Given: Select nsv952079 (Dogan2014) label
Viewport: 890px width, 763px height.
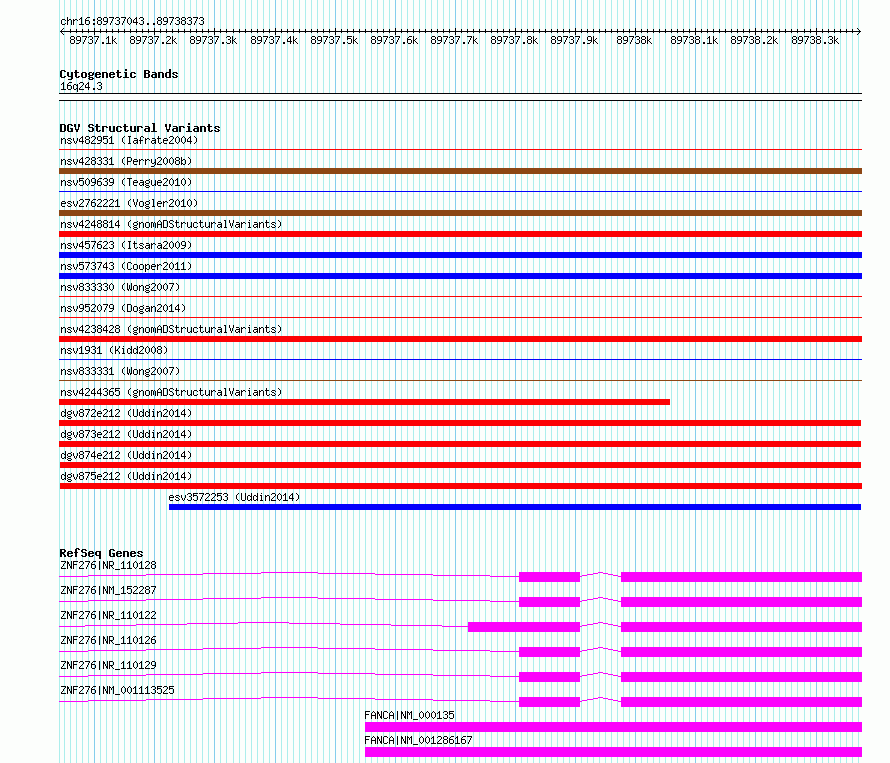Looking at the screenshot, I should [x=123, y=308].
